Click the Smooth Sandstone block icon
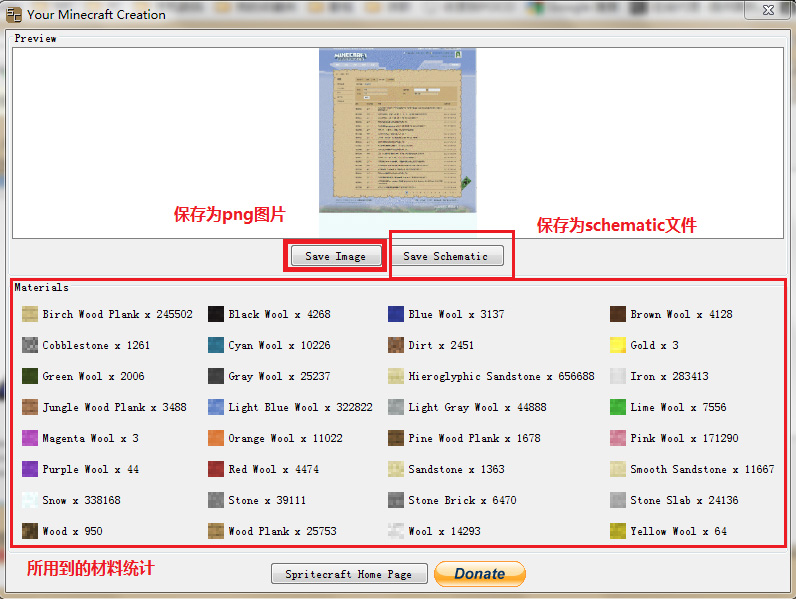This screenshot has width=796, height=599. pyautogui.click(x=618, y=469)
